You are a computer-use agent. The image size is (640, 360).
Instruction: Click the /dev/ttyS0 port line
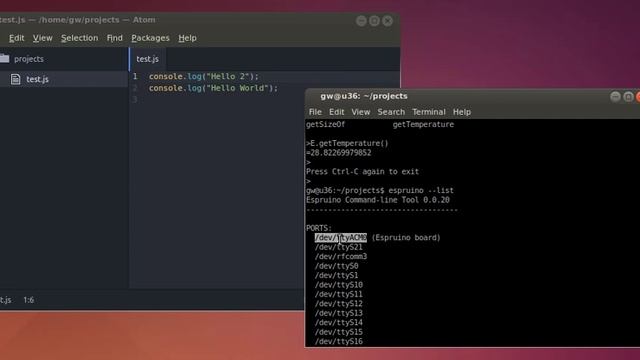[336, 266]
